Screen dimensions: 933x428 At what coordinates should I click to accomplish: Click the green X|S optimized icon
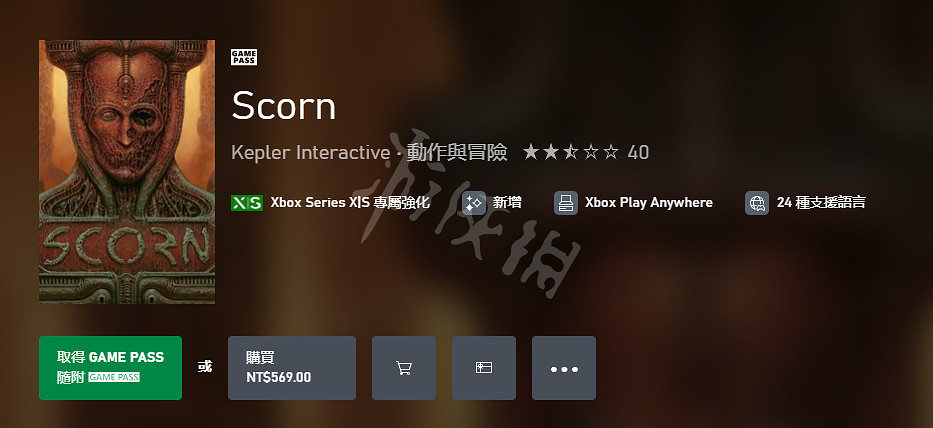coord(247,203)
